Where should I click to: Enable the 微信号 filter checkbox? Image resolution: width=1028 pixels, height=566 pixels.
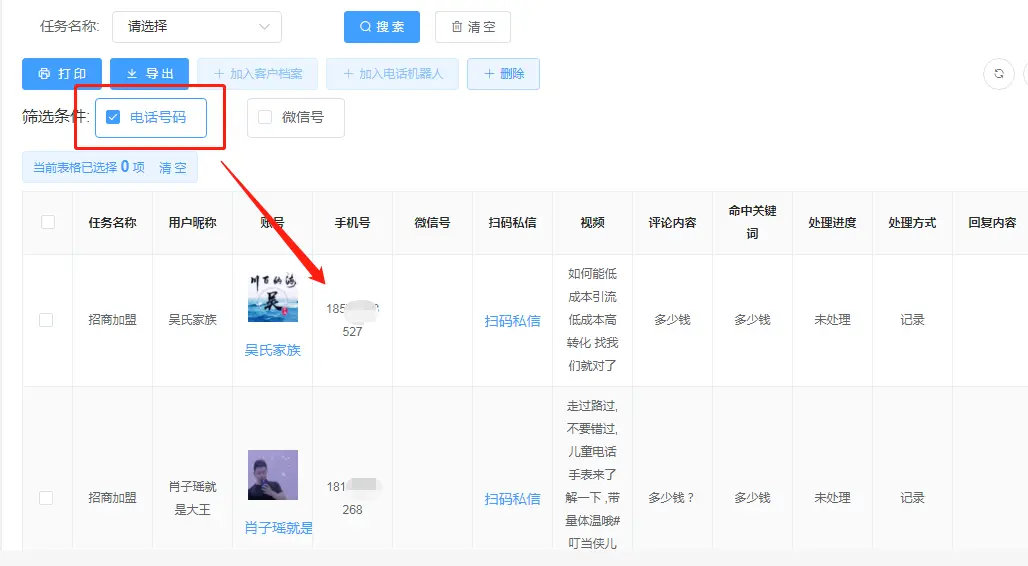point(265,118)
